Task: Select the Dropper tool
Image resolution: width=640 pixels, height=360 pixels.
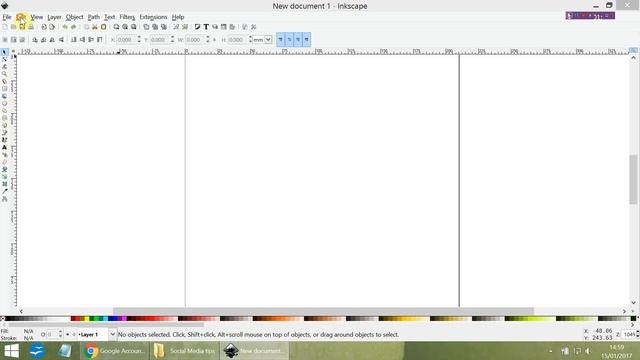Action: (4, 191)
